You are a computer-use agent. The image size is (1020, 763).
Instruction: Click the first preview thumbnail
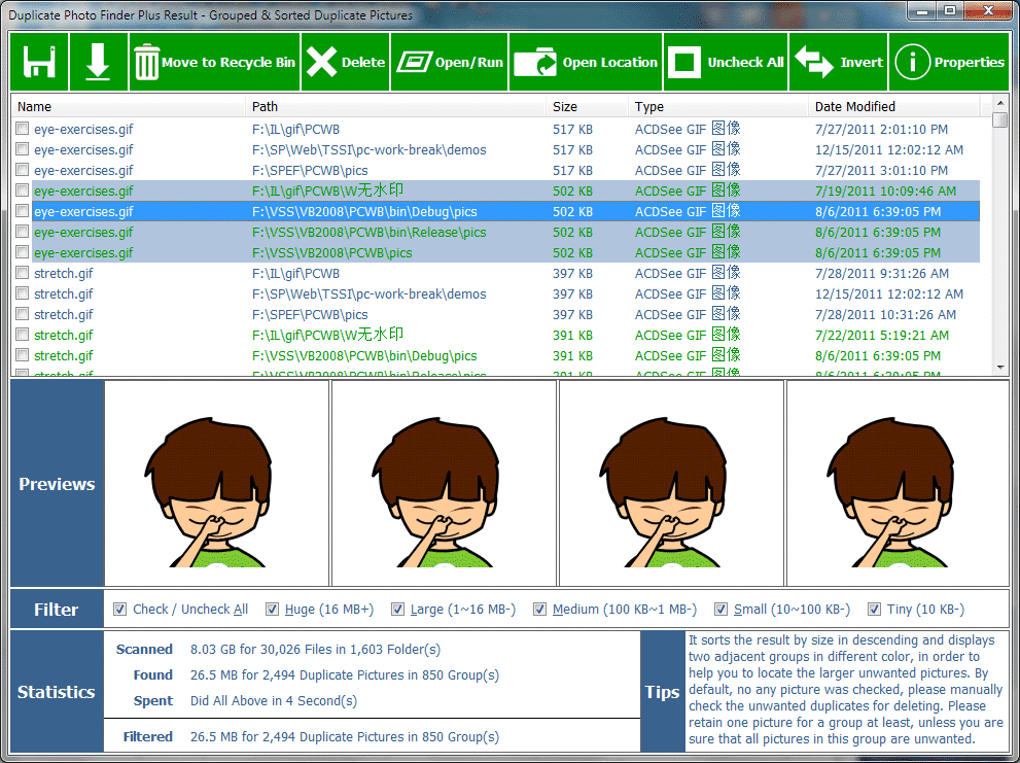pos(217,483)
